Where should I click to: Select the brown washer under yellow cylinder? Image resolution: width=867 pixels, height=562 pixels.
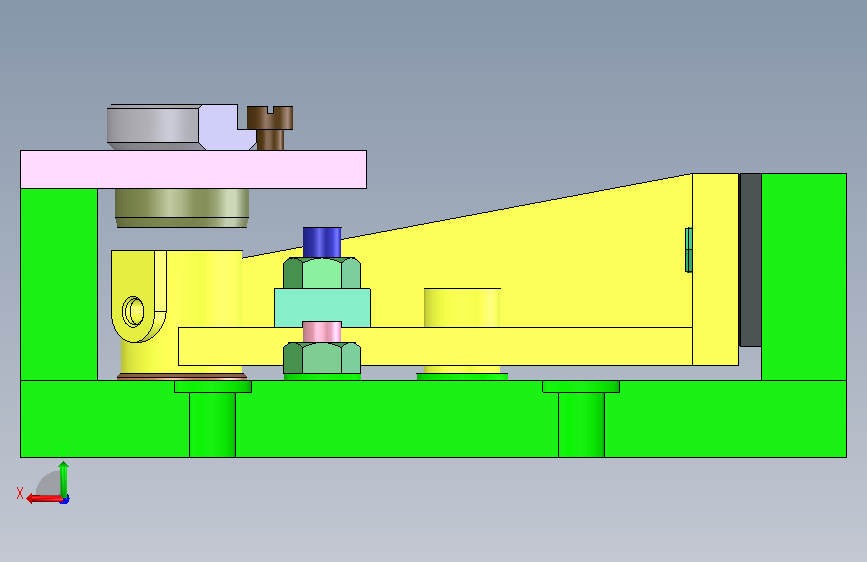coord(182,376)
